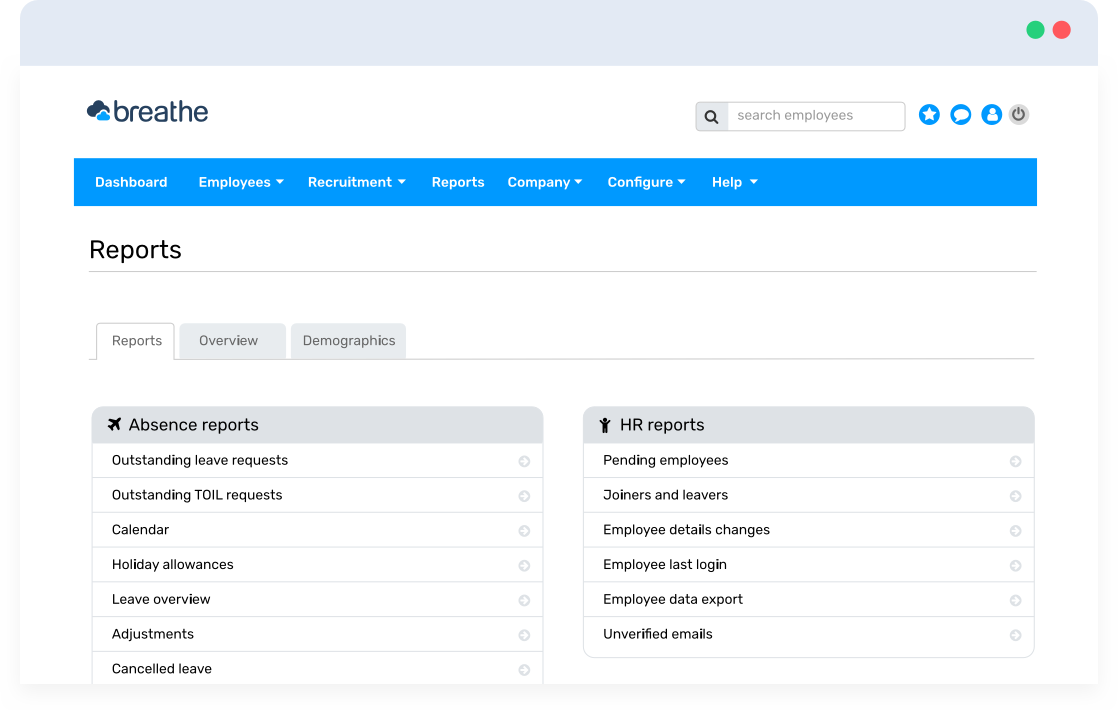Click the search magnifier icon
This screenshot has width=1118, height=710.
point(712,116)
